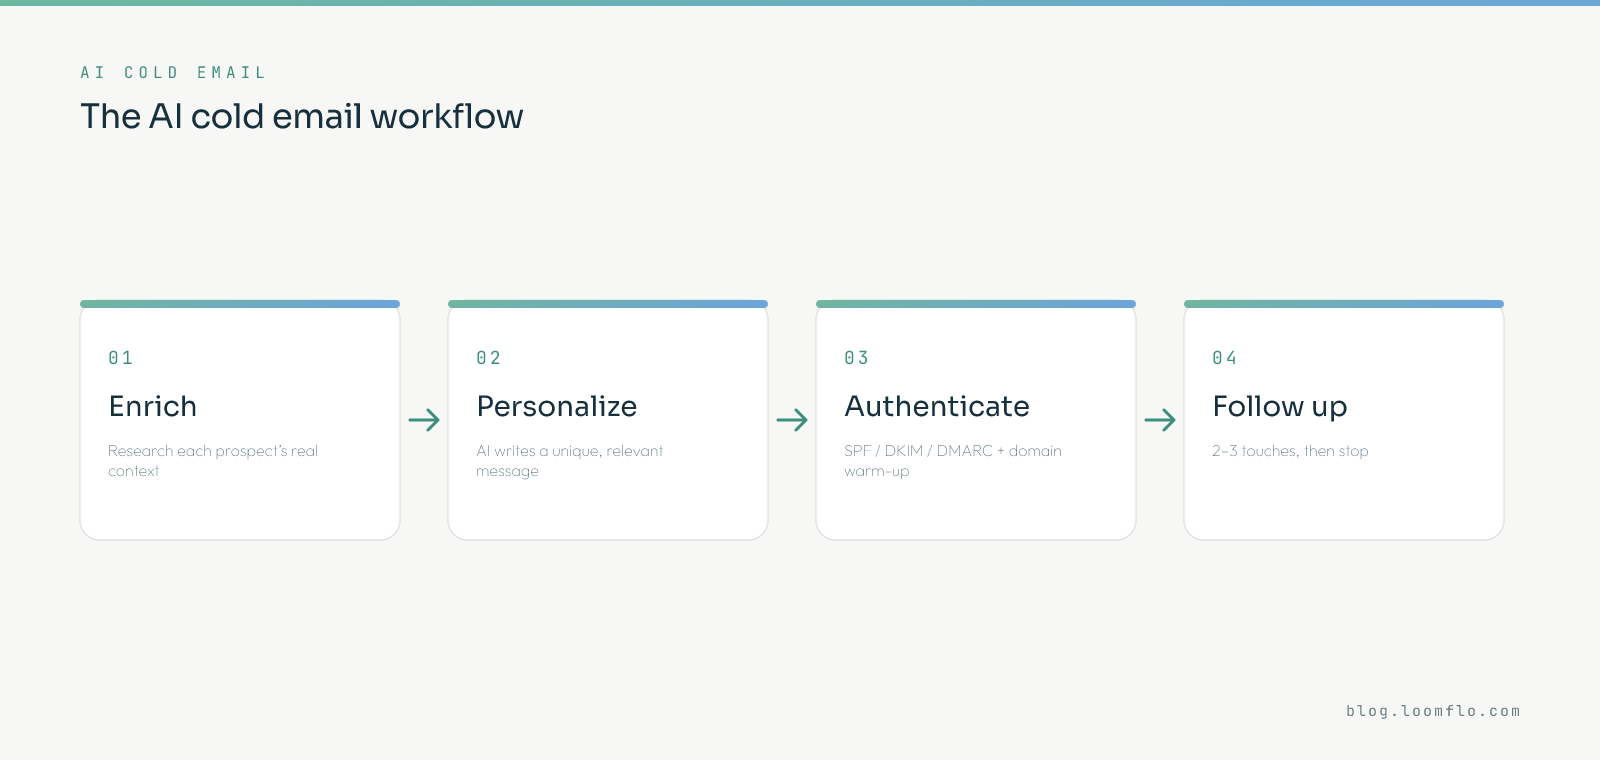The height and width of the screenshot is (760, 1600).
Task: Select the 'The AI cold email workflow' title
Action: [x=302, y=116]
